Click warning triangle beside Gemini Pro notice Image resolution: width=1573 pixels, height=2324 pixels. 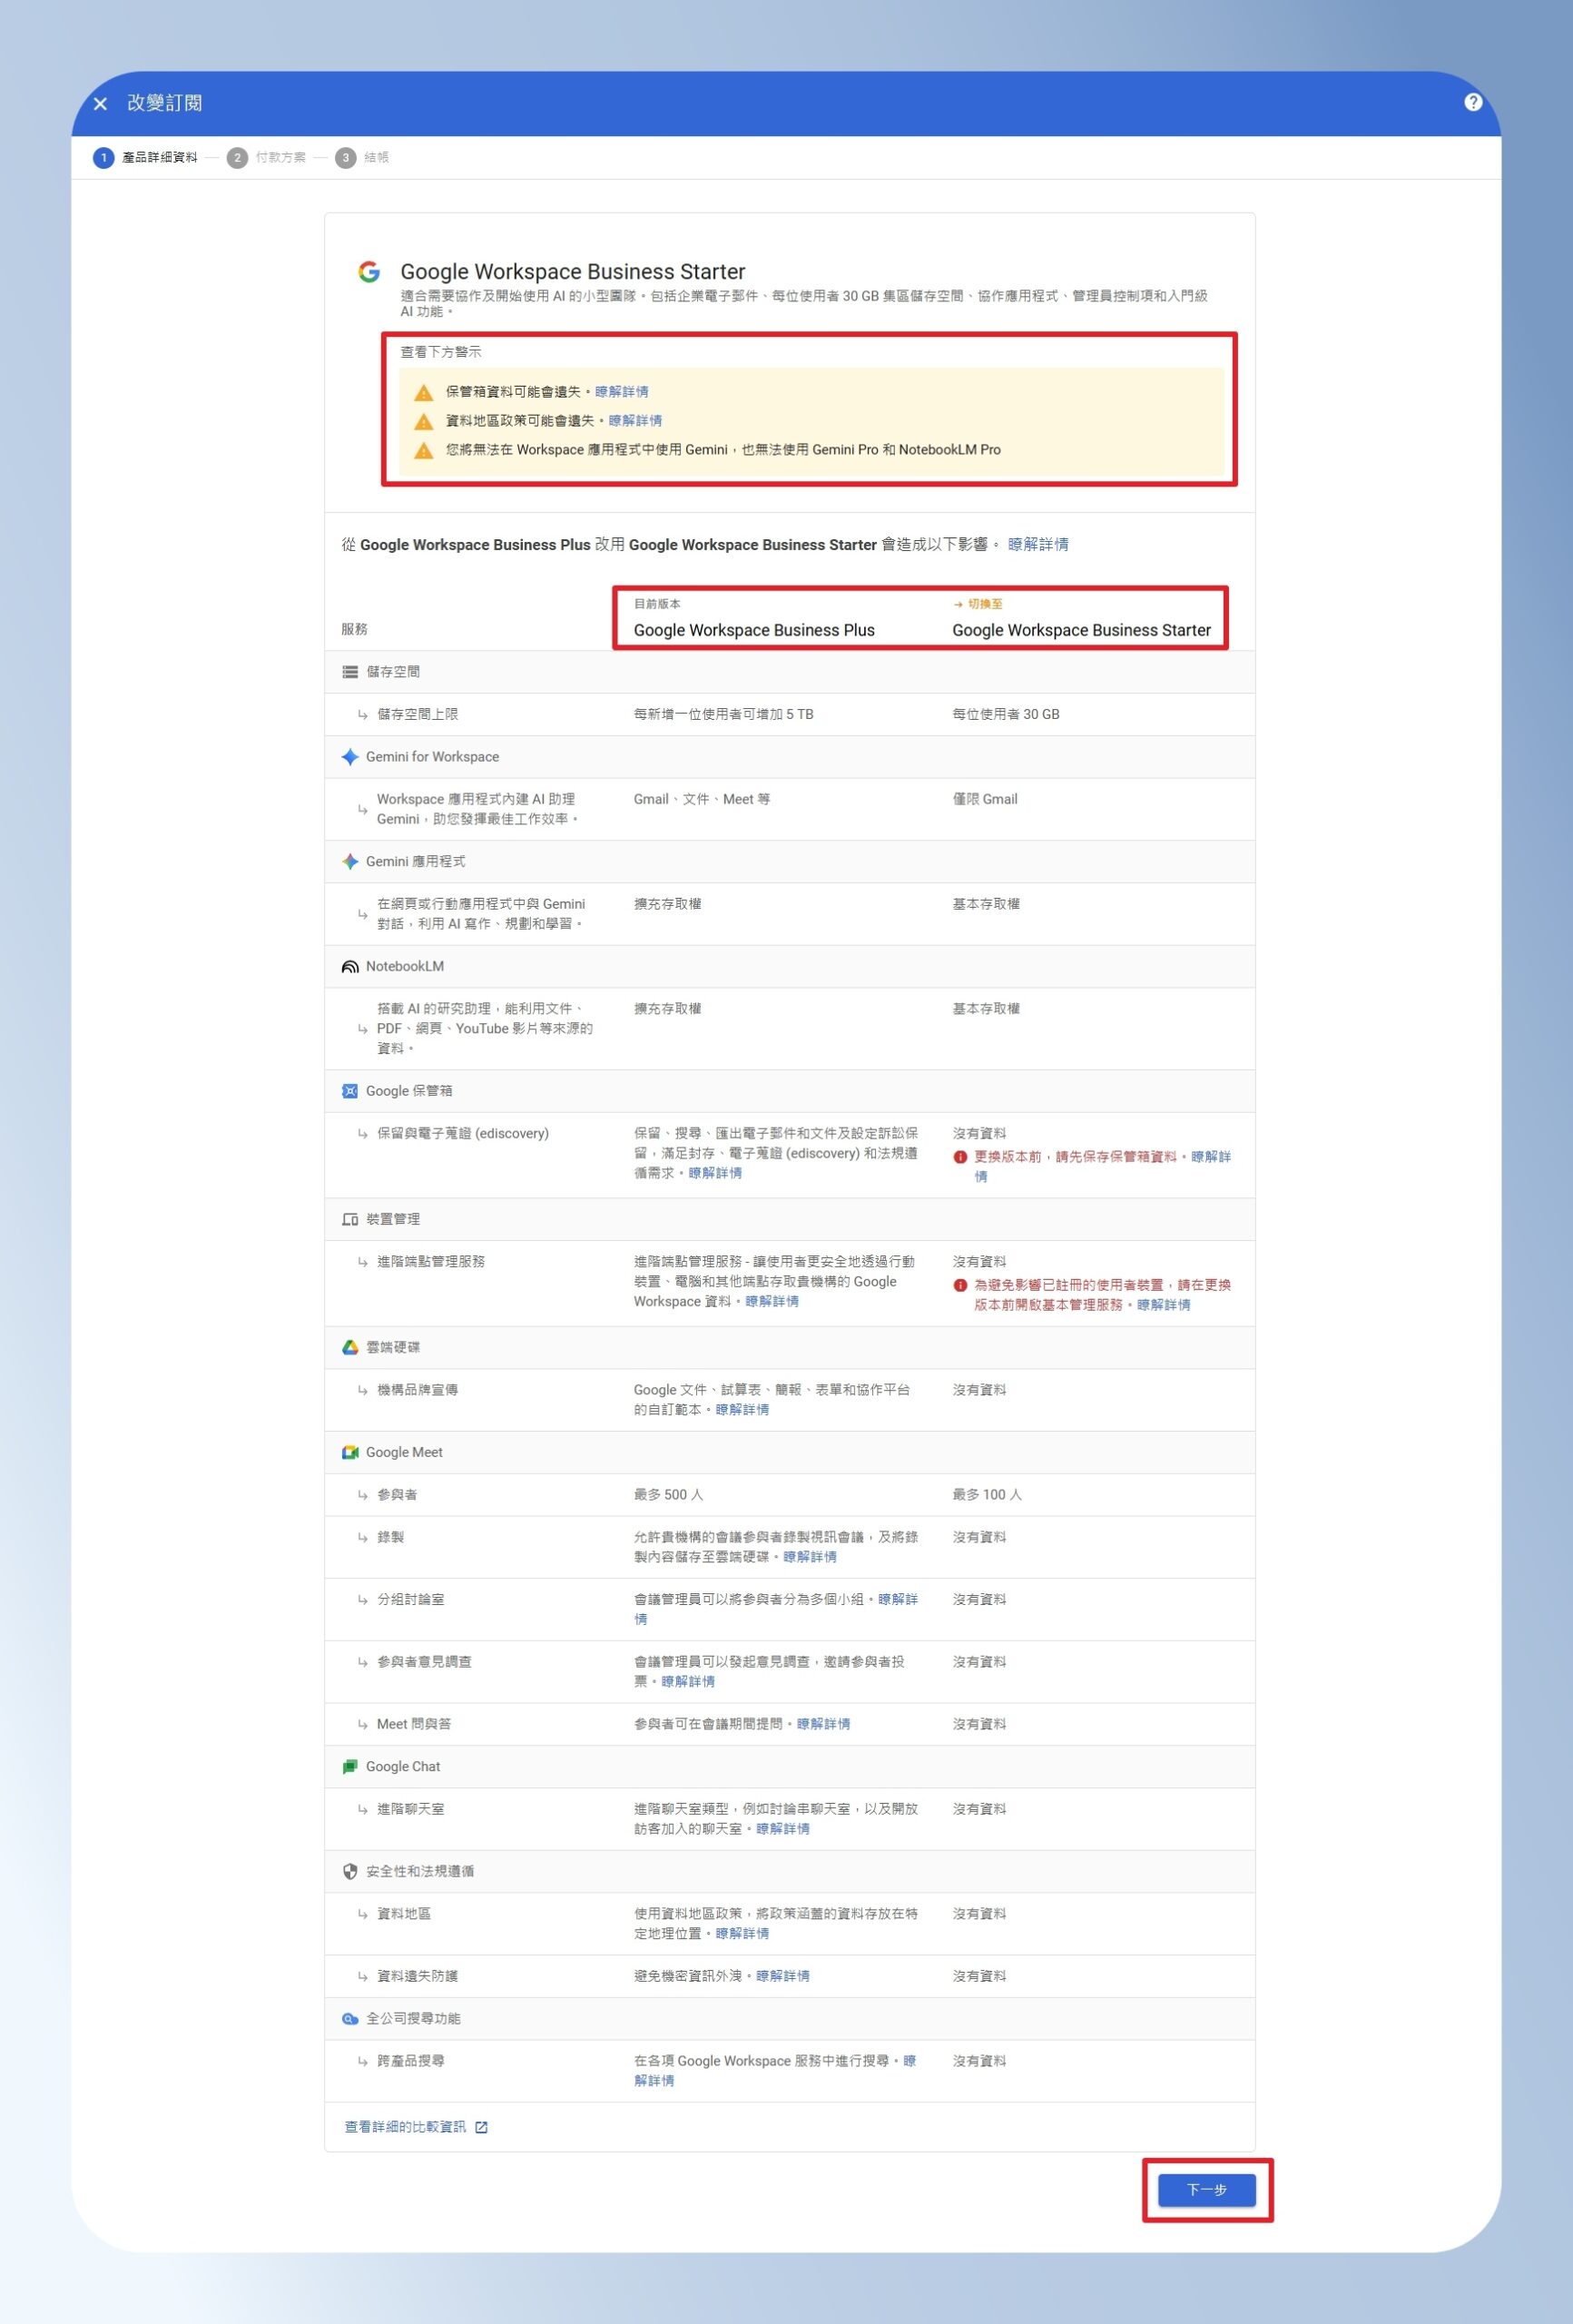tap(424, 450)
